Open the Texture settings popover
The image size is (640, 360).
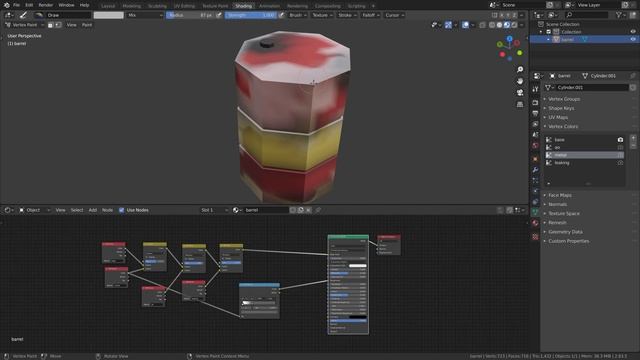(322, 15)
